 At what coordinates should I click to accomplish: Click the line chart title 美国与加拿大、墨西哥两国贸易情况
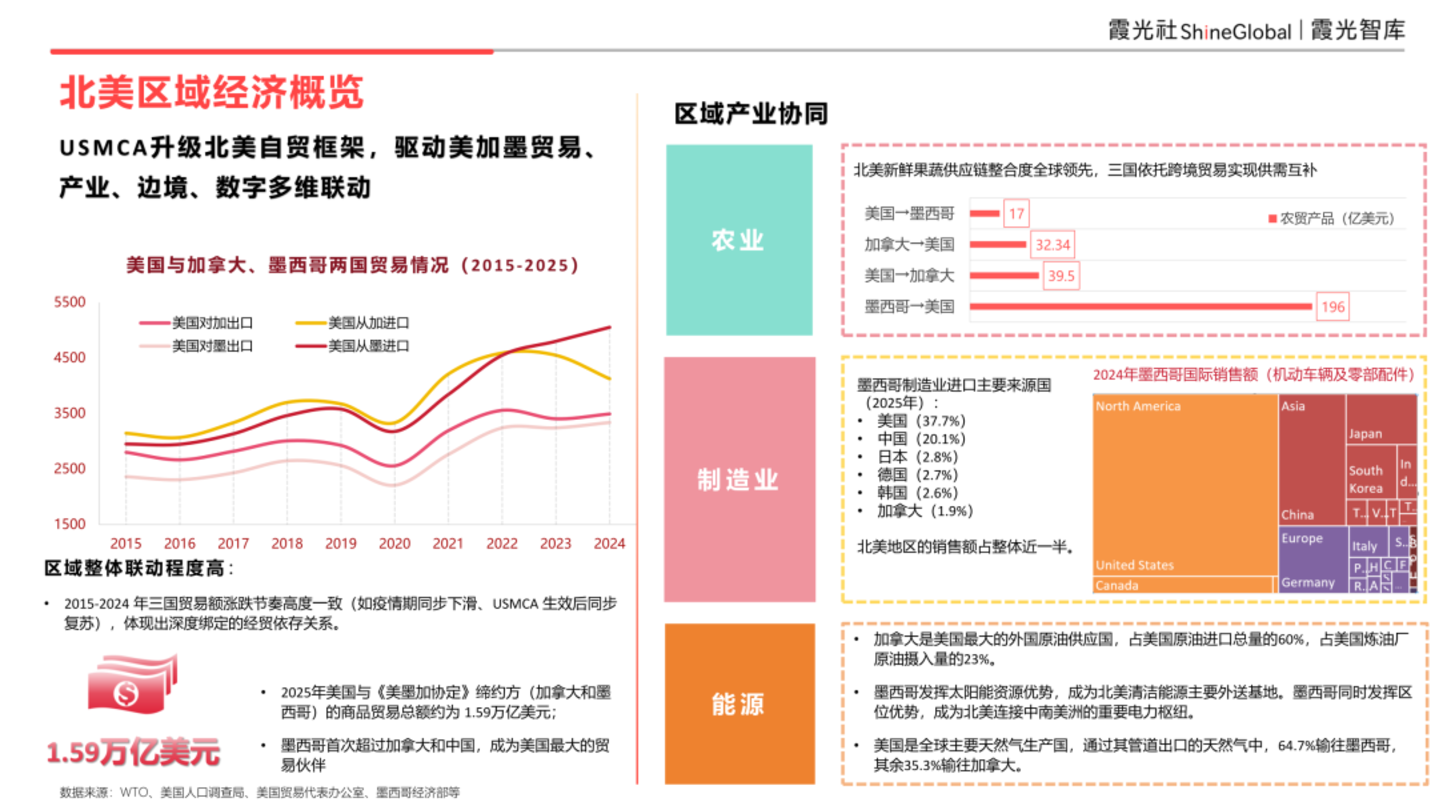pyautogui.click(x=352, y=266)
